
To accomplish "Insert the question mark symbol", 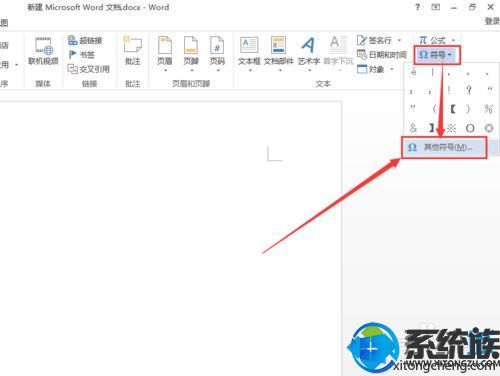I will [x=469, y=90].
